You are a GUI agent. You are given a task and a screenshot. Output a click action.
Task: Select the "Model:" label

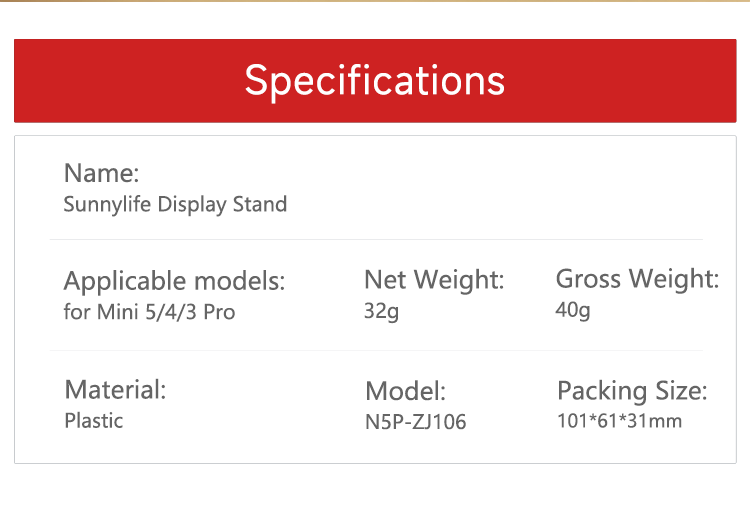tap(405, 391)
